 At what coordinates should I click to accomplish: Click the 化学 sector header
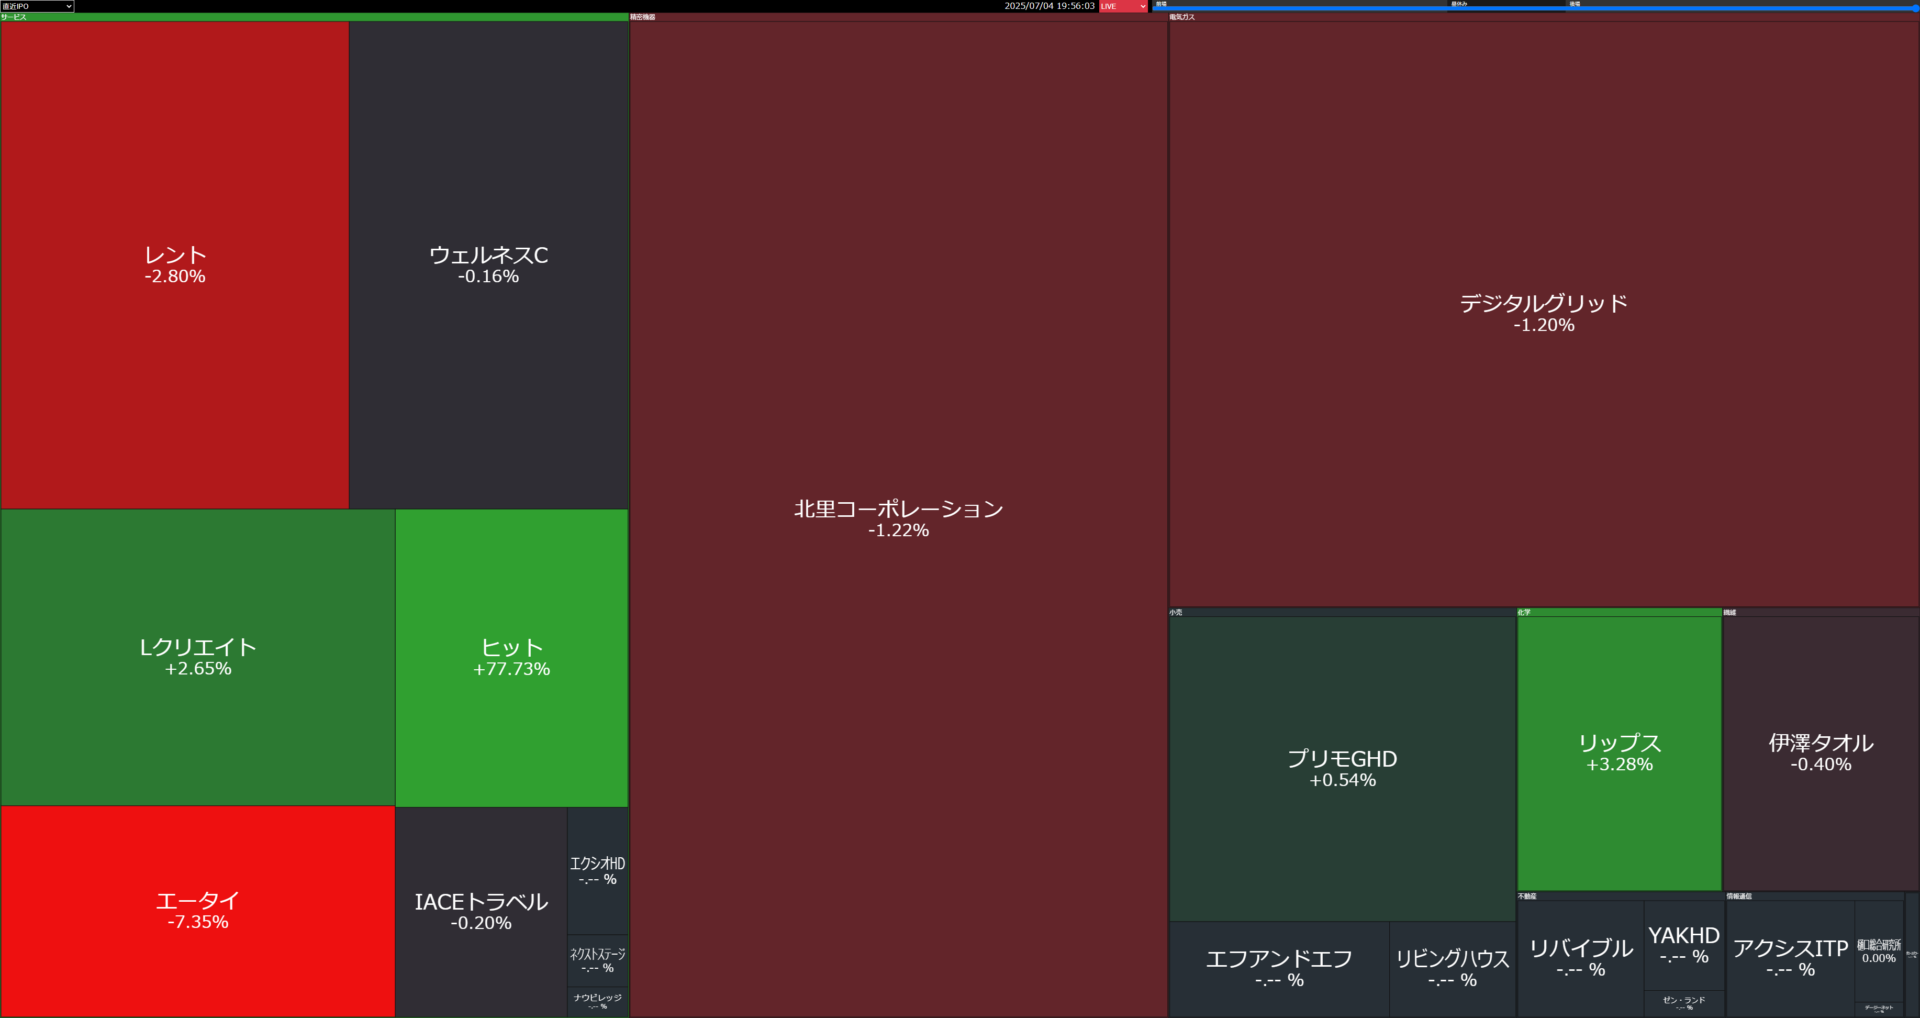click(1619, 612)
